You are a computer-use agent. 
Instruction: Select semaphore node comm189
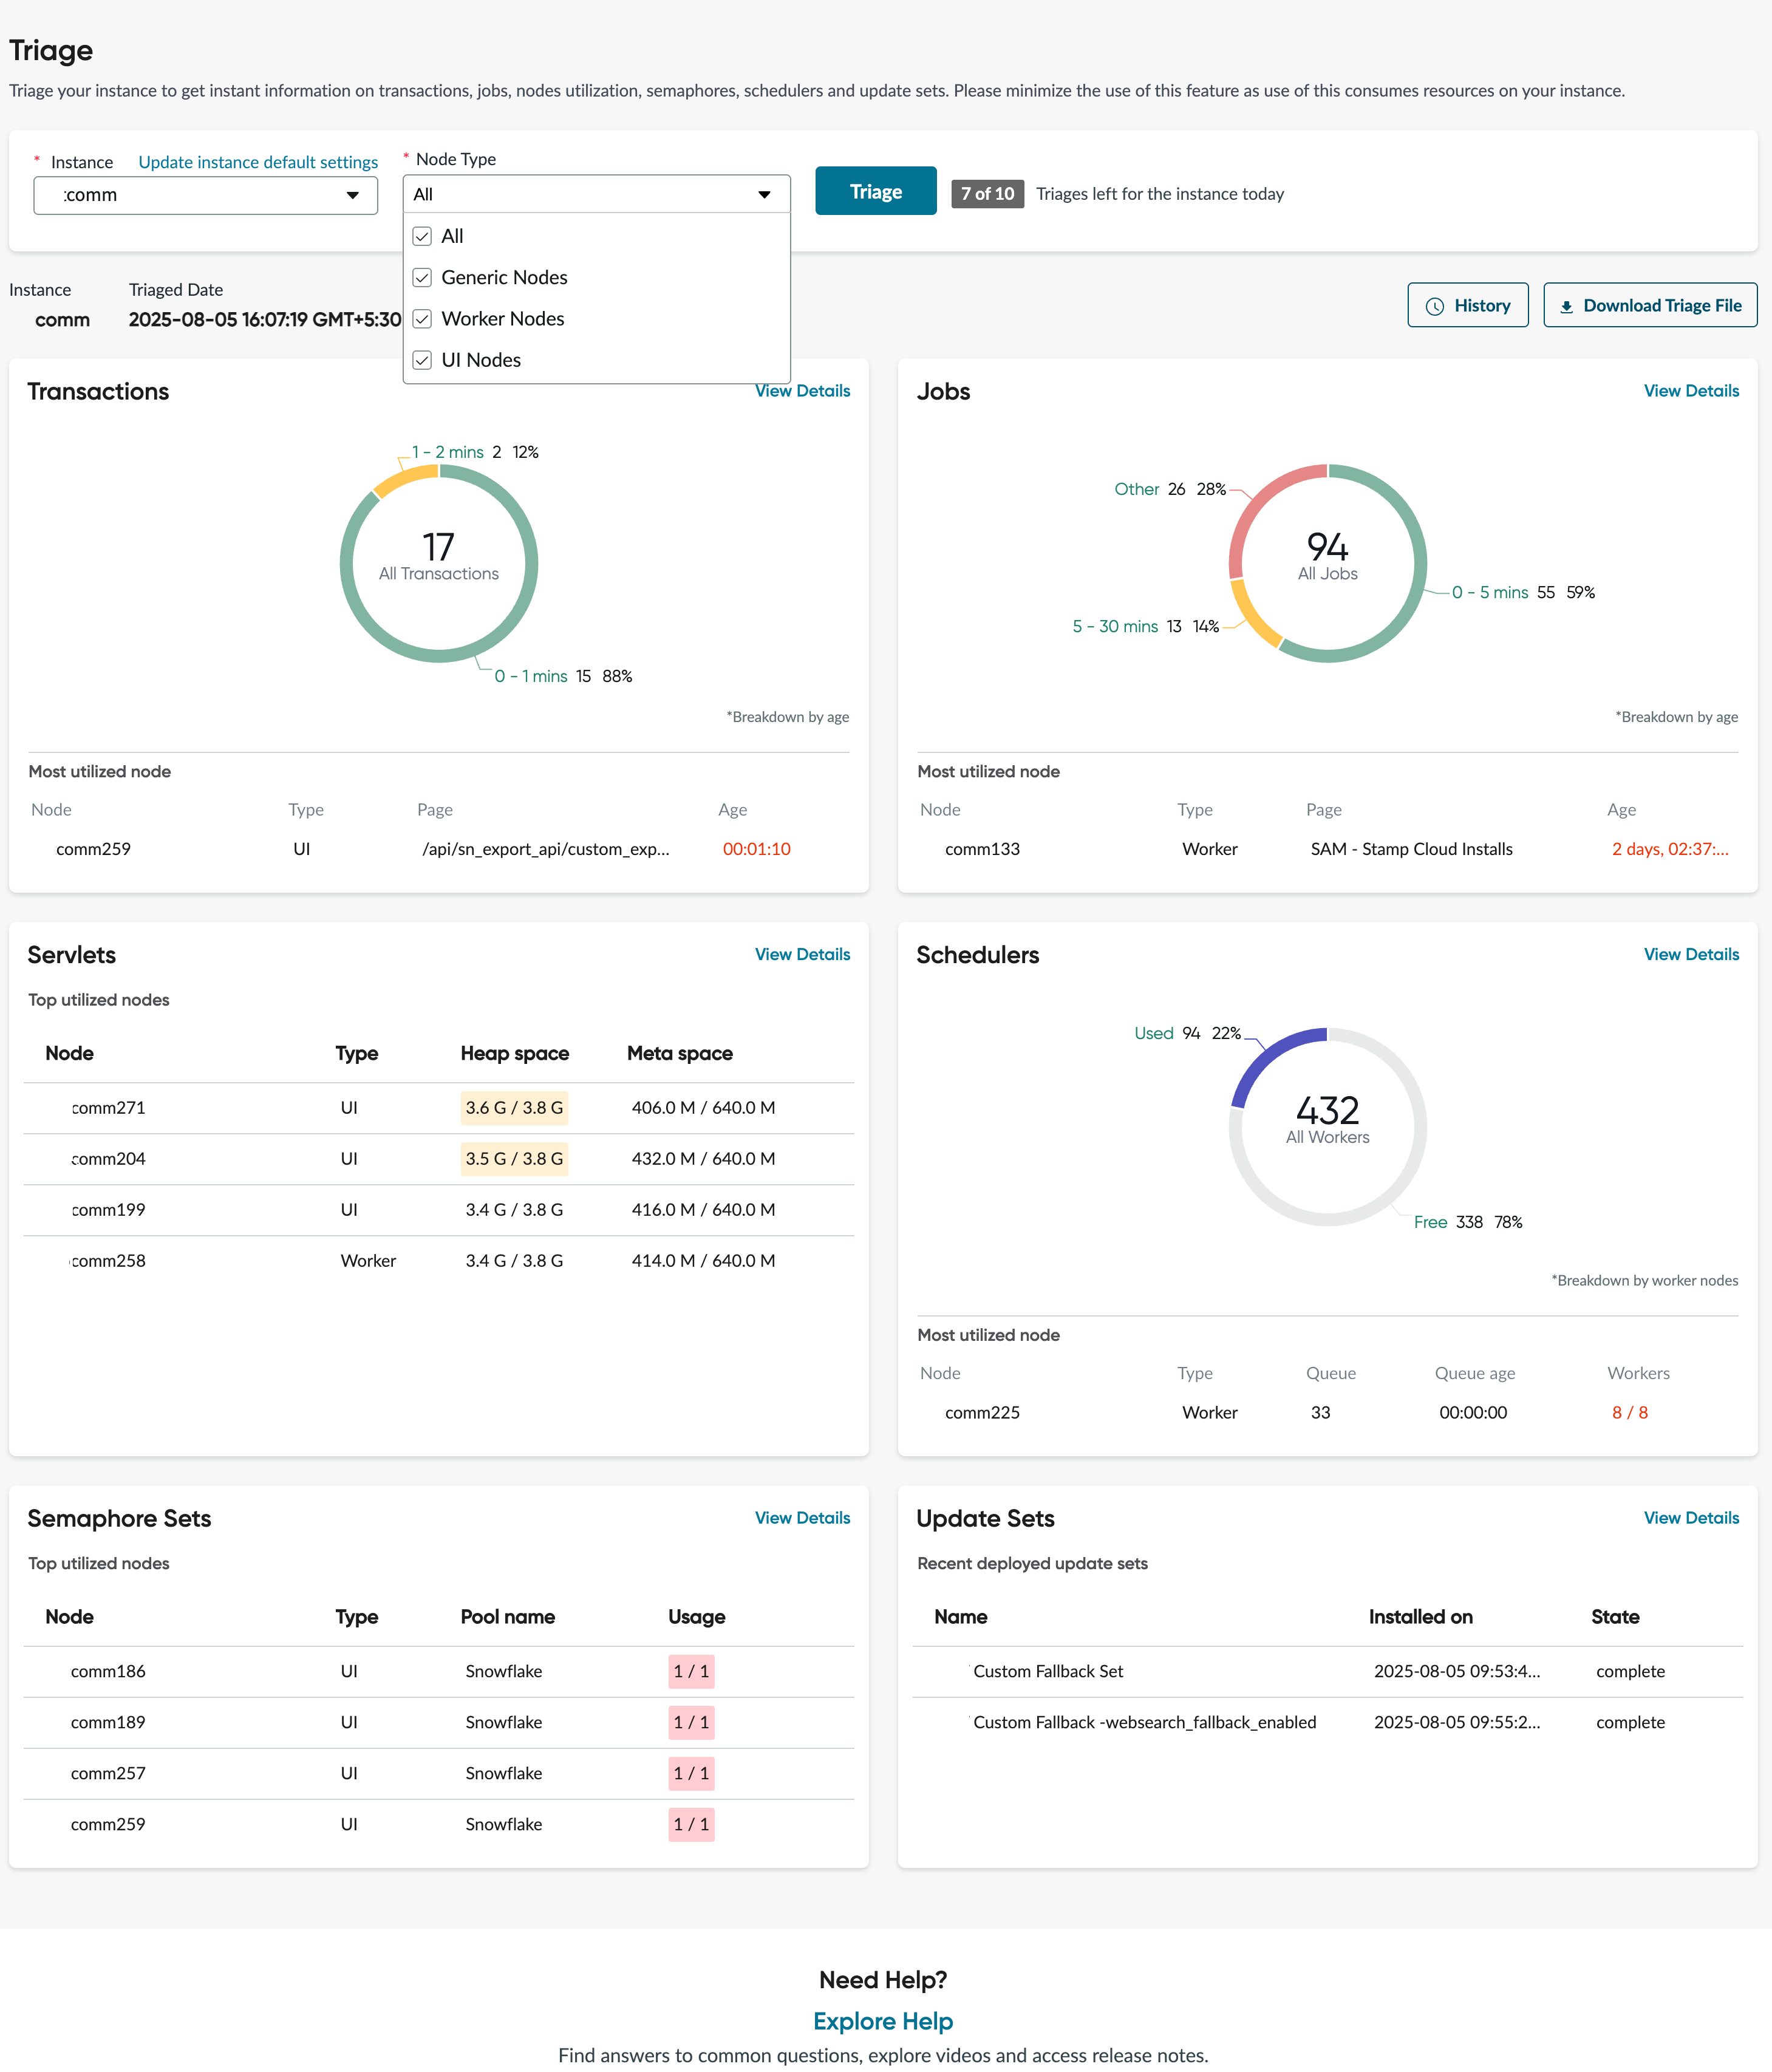[x=108, y=1722]
